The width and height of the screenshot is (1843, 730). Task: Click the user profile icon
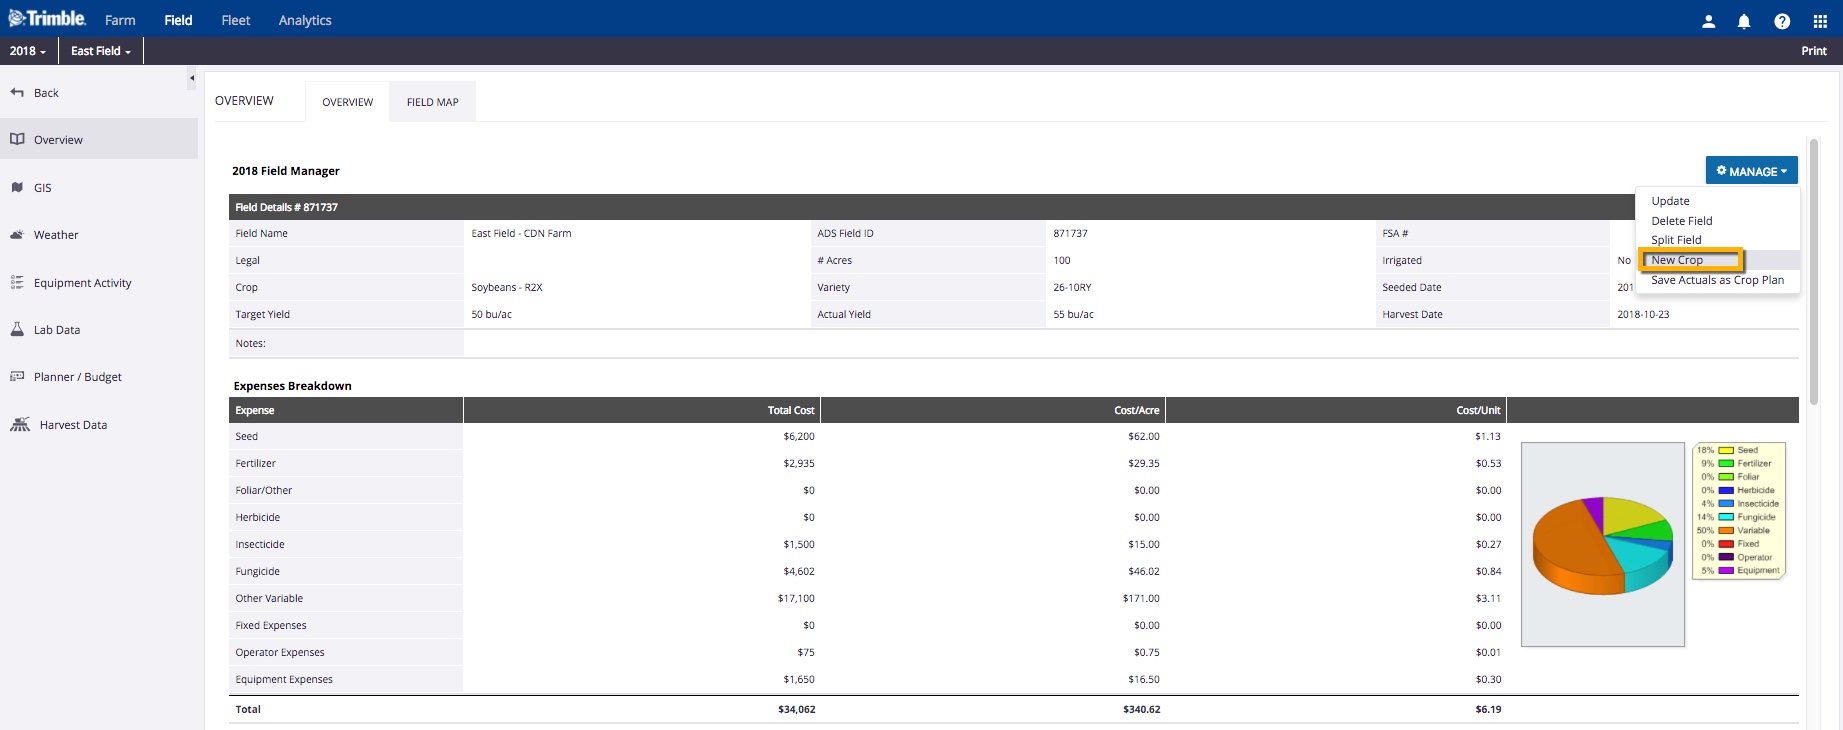(x=1708, y=21)
